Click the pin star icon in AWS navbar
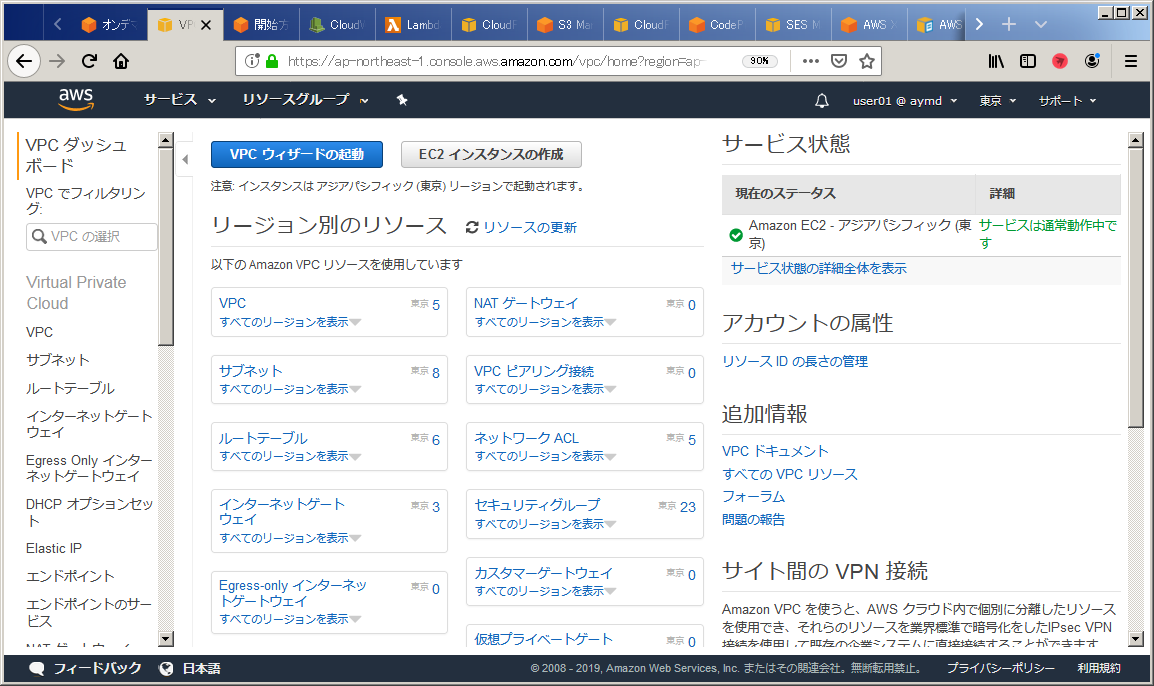This screenshot has height=686, width=1154. pyautogui.click(x=402, y=99)
